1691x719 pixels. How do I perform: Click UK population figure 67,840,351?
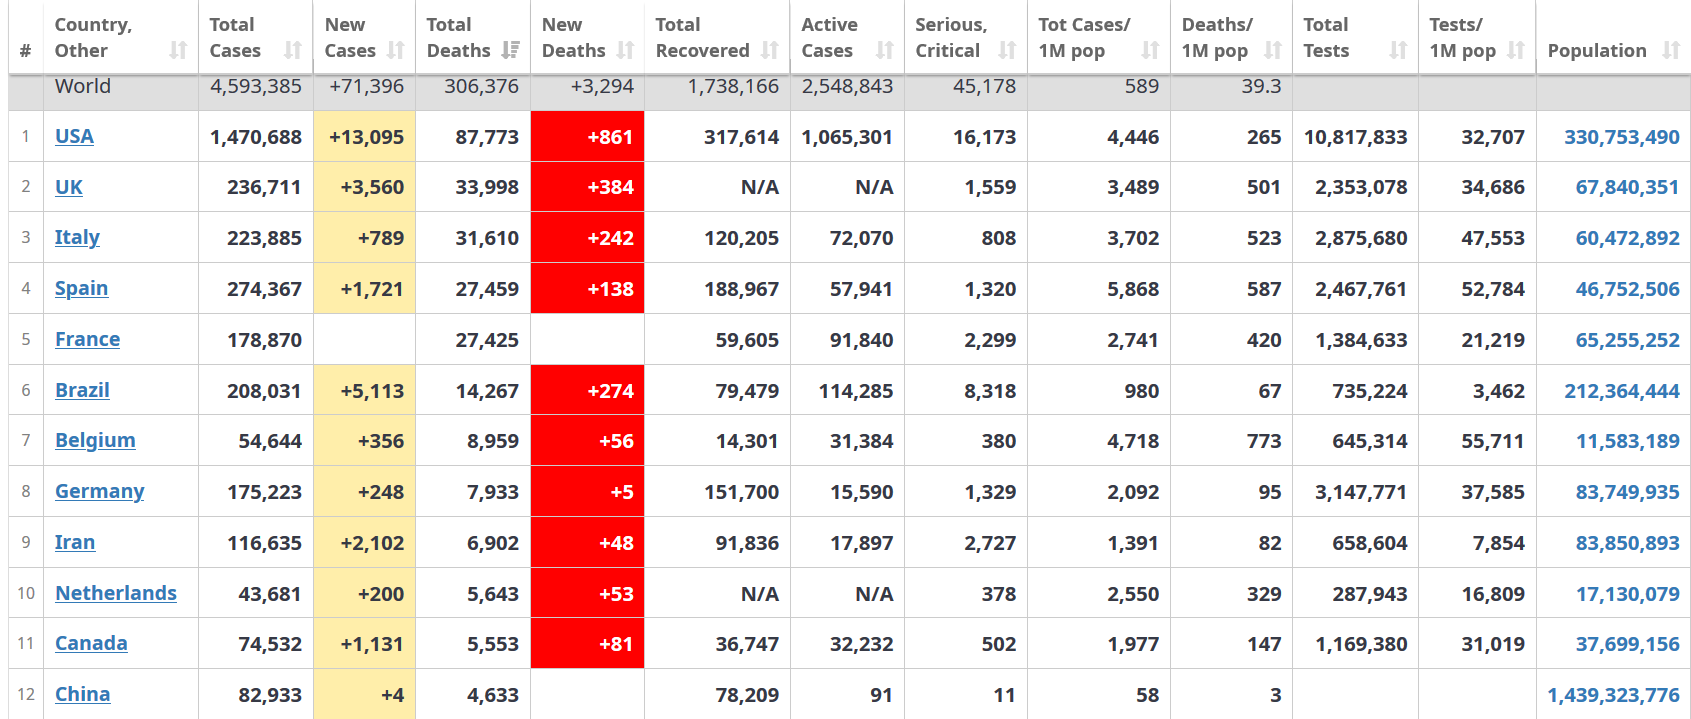pyautogui.click(x=1628, y=187)
